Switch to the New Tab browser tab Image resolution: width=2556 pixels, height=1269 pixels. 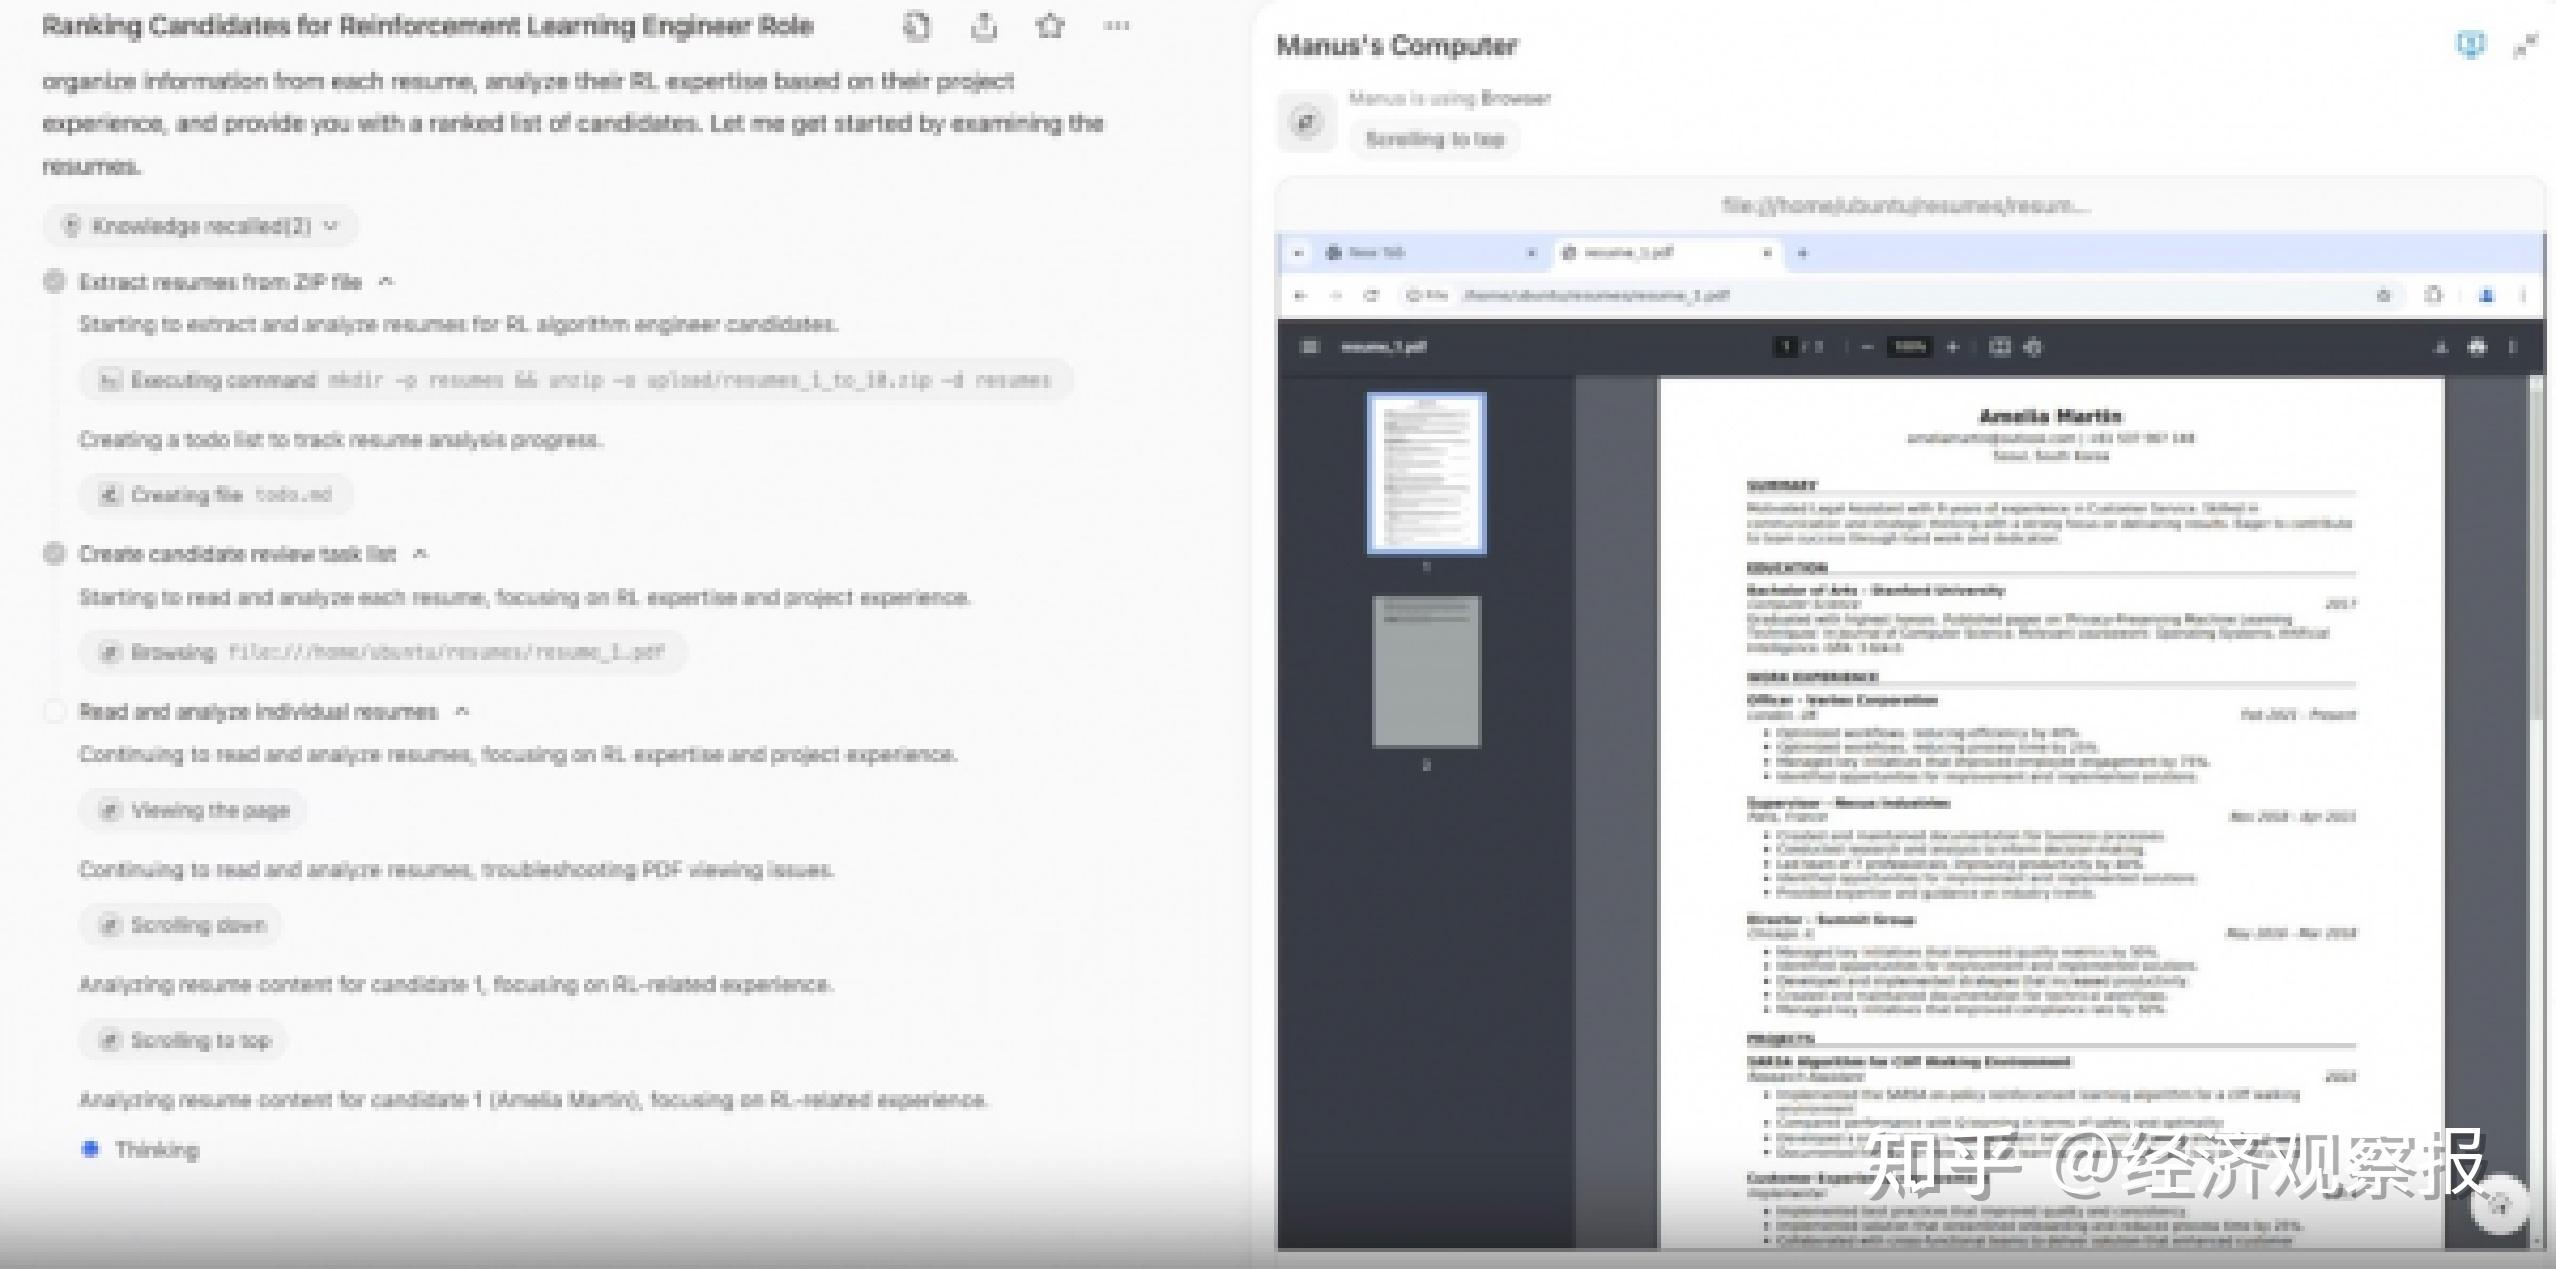(1377, 253)
